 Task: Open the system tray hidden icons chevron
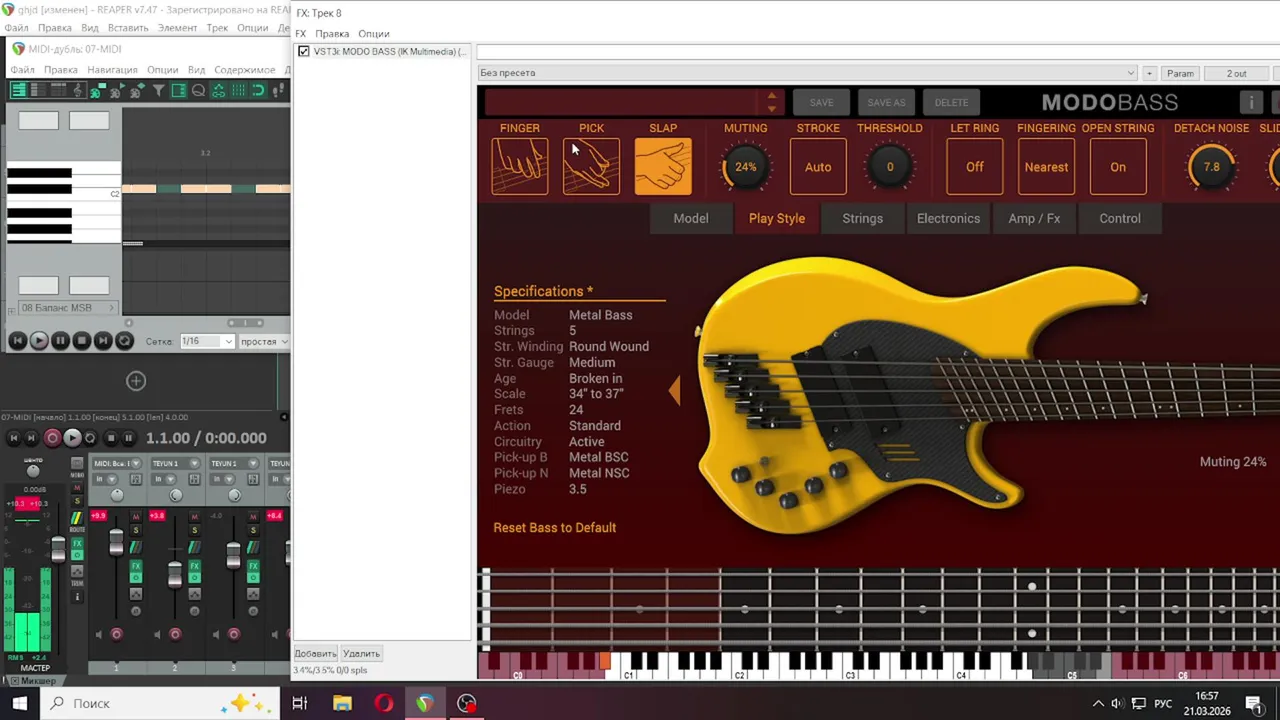tap(1098, 703)
